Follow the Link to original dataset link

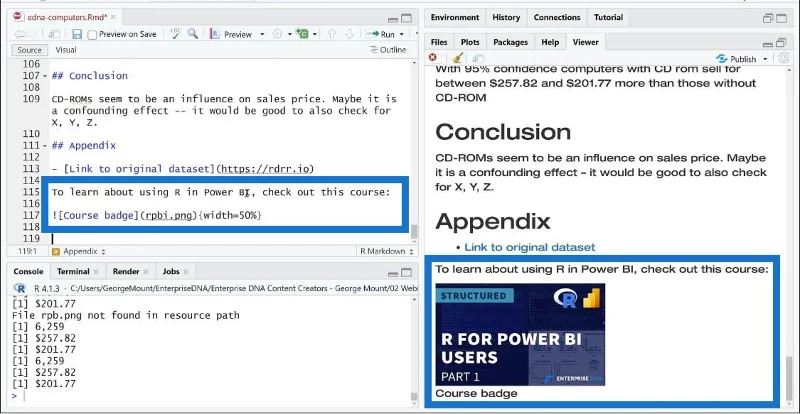tap(530, 248)
